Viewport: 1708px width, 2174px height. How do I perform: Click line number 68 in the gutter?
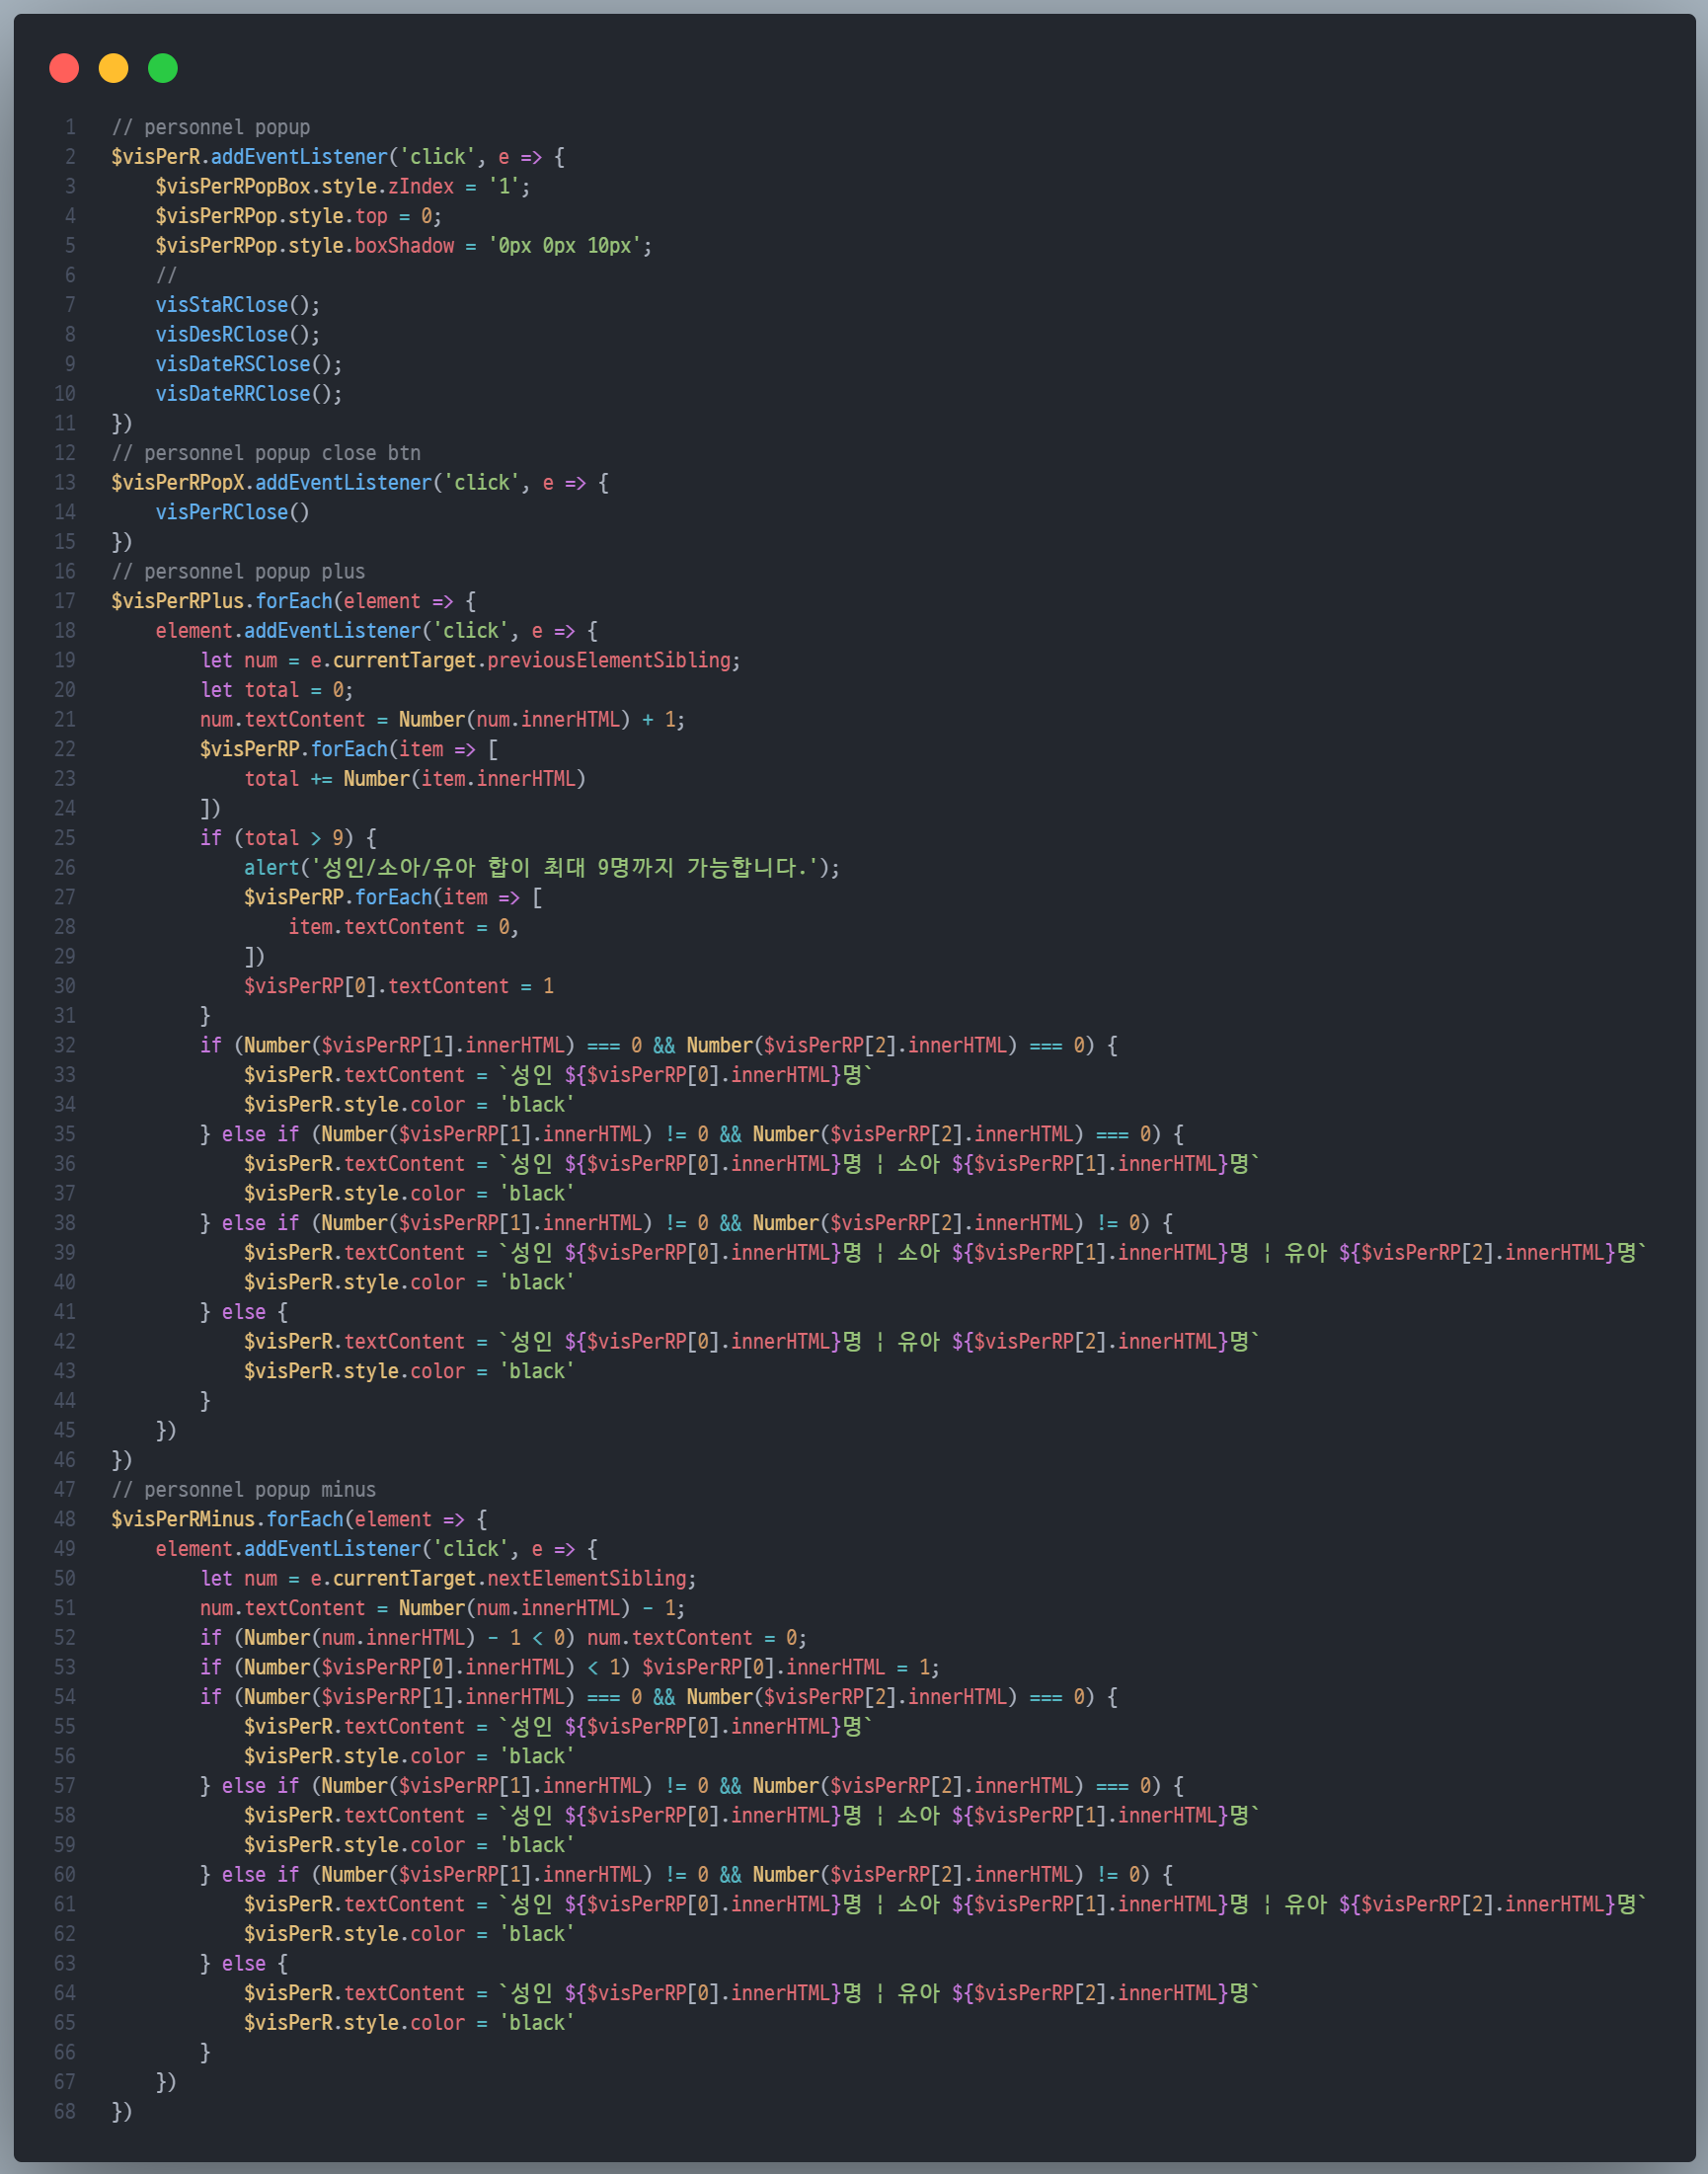click(65, 2111)
